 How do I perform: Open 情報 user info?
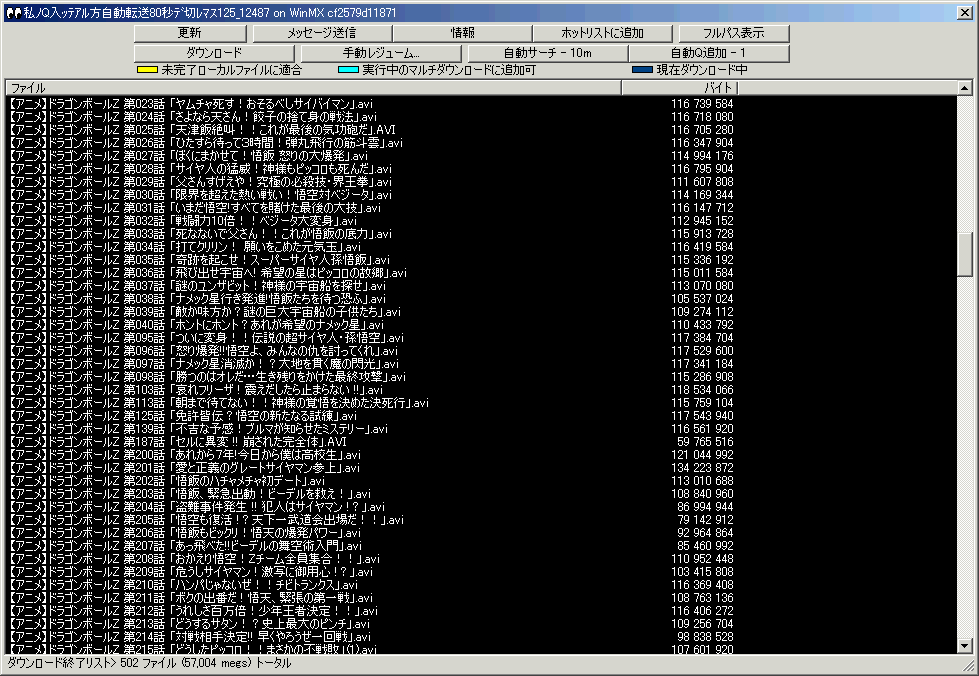463,33
